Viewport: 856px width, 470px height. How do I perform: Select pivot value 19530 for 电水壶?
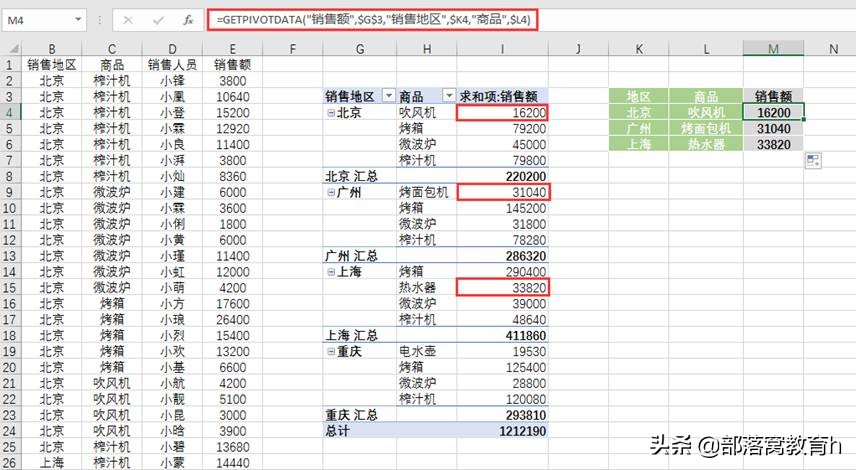click(x=502, y=351)
